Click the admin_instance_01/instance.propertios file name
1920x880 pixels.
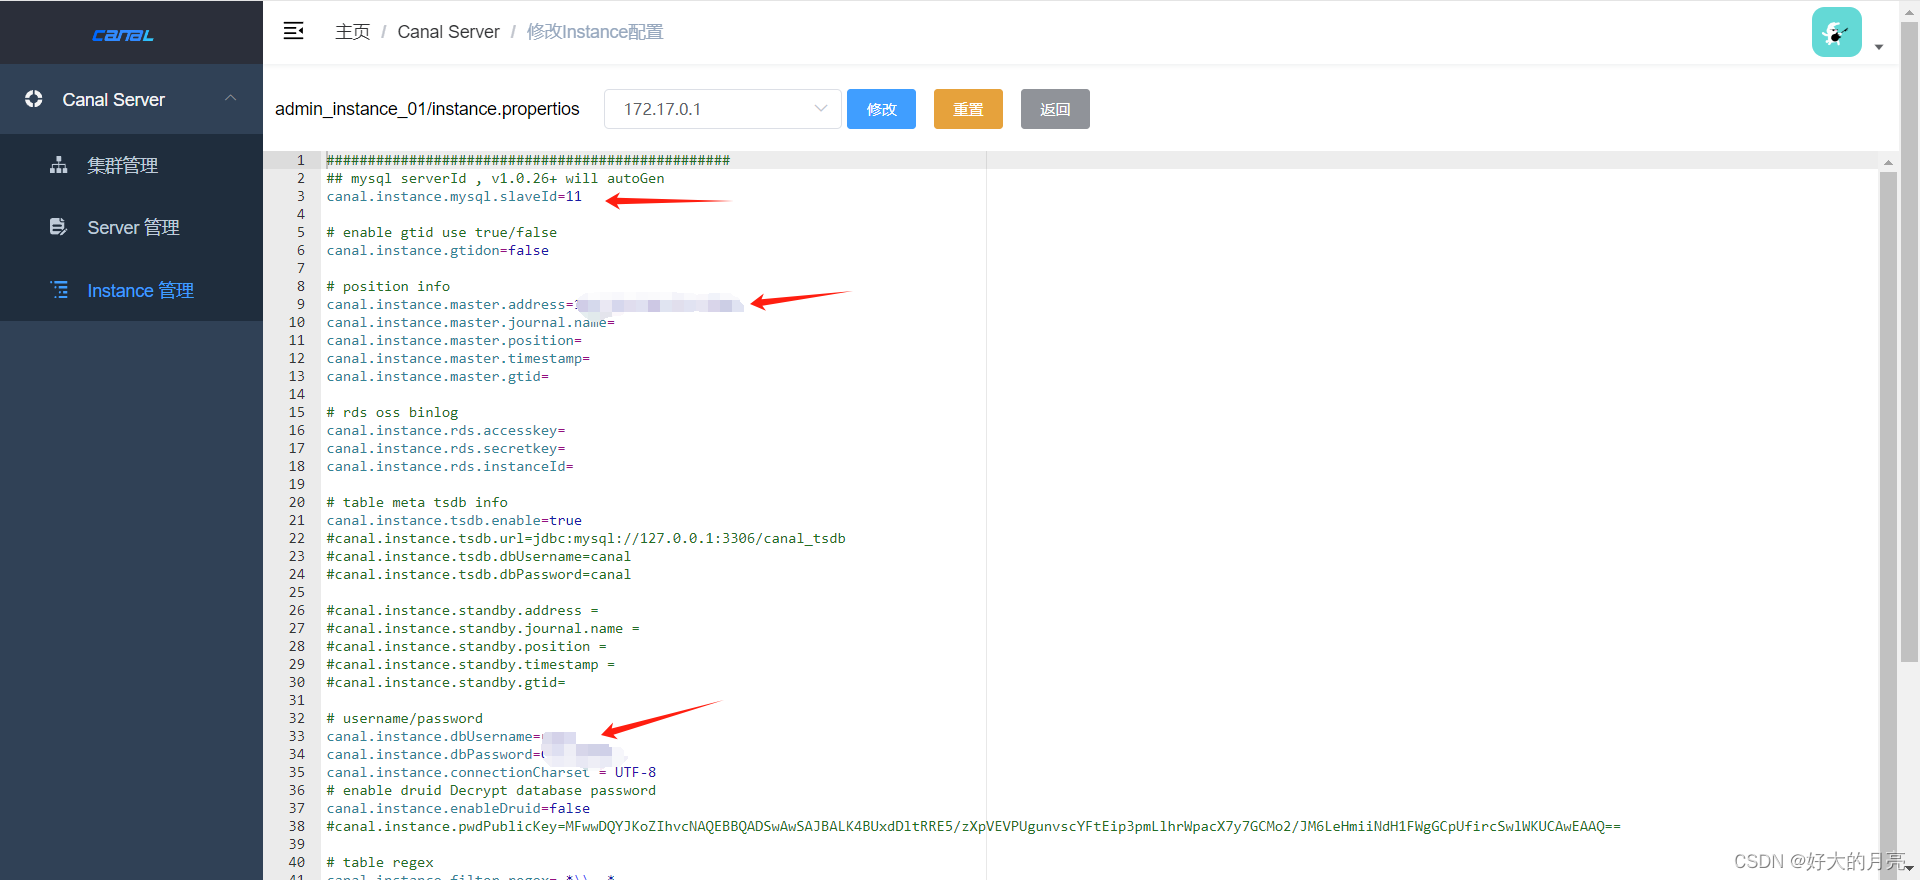(427, 109)
